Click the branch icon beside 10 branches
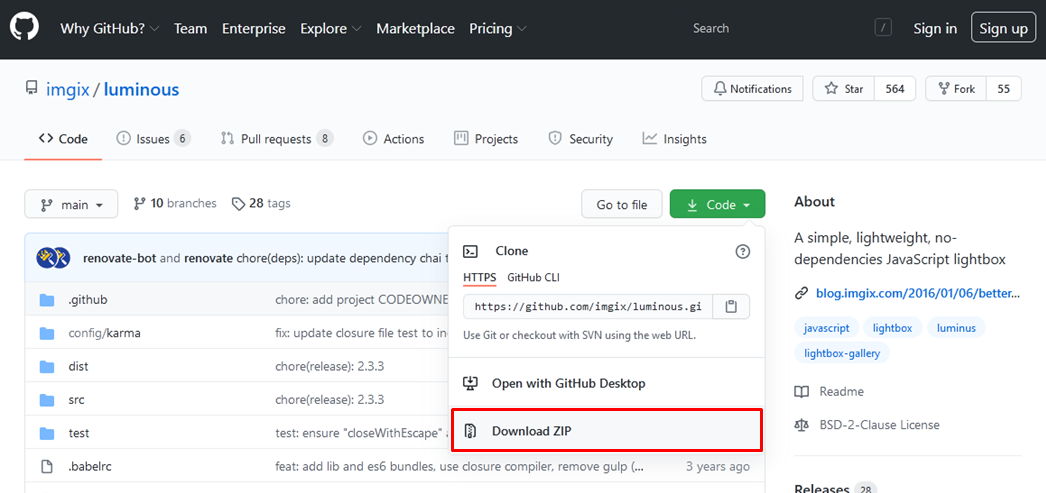Viewport: 1046px width, 493px height. click(x=139, y=203)
